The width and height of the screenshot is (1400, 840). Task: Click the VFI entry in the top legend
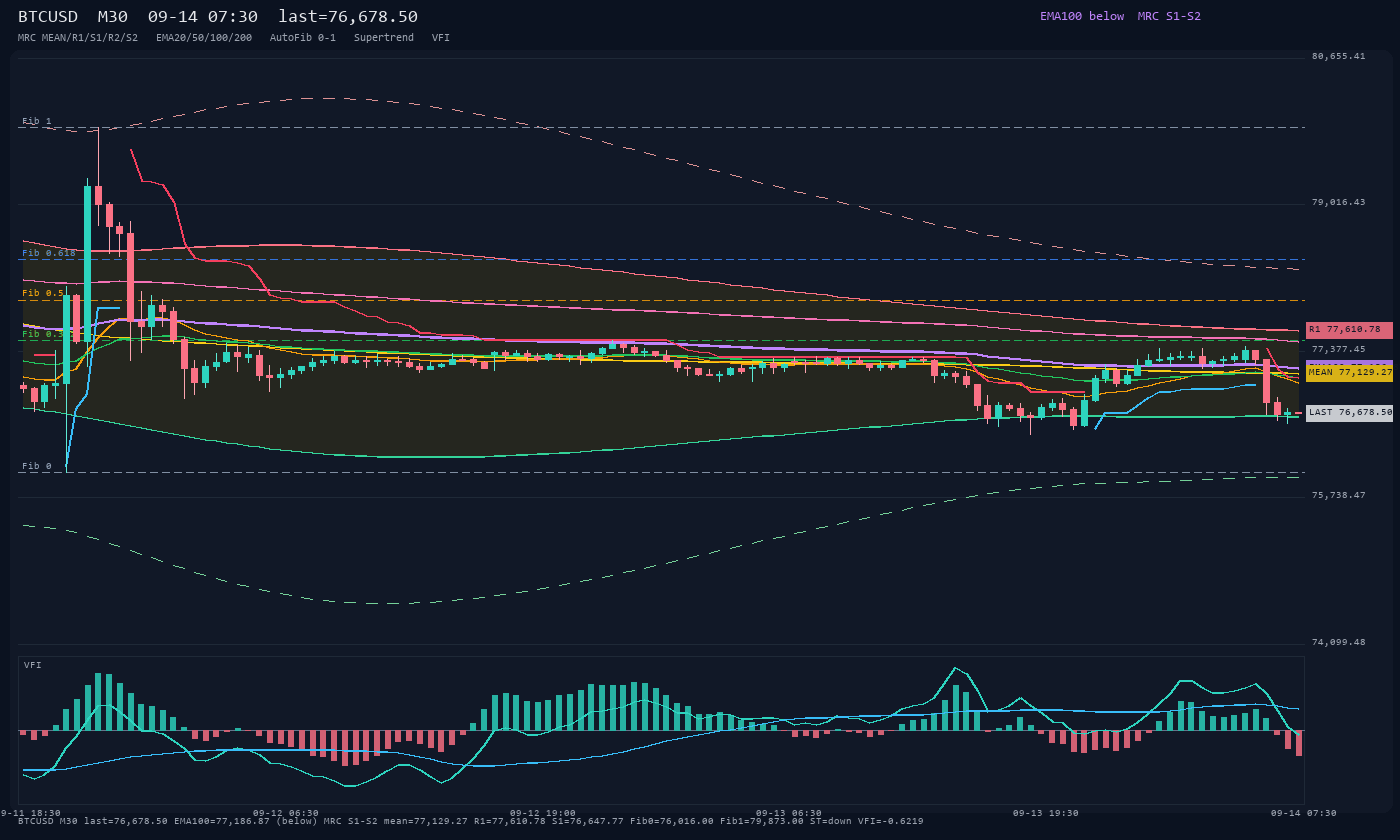coord(441,37)
